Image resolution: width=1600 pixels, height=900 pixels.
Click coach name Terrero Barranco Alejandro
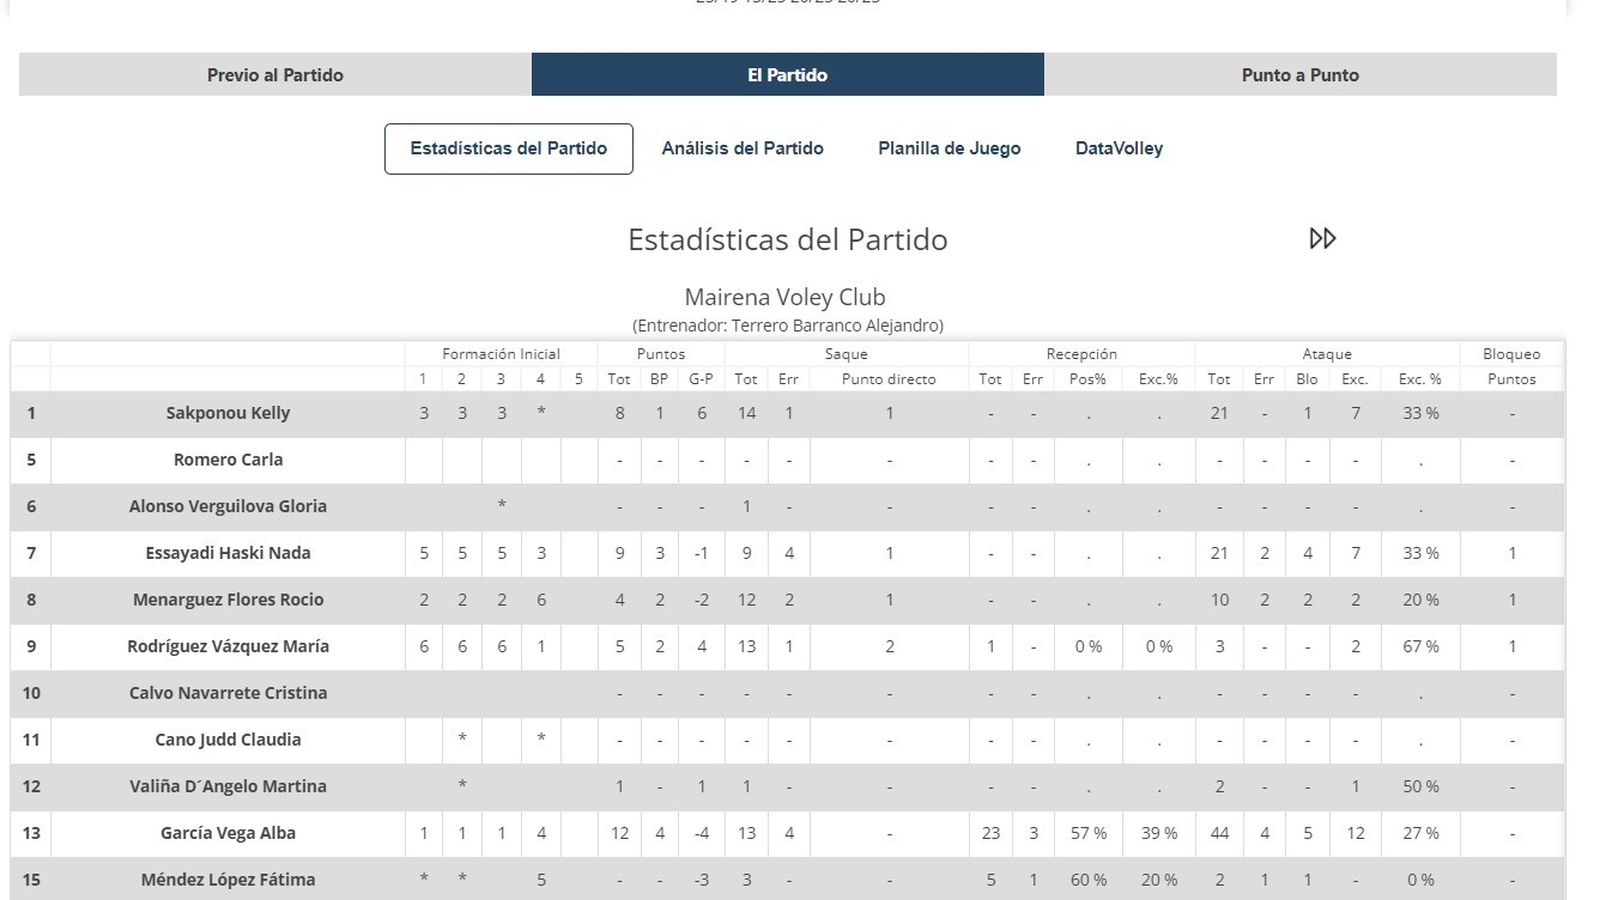786,325
